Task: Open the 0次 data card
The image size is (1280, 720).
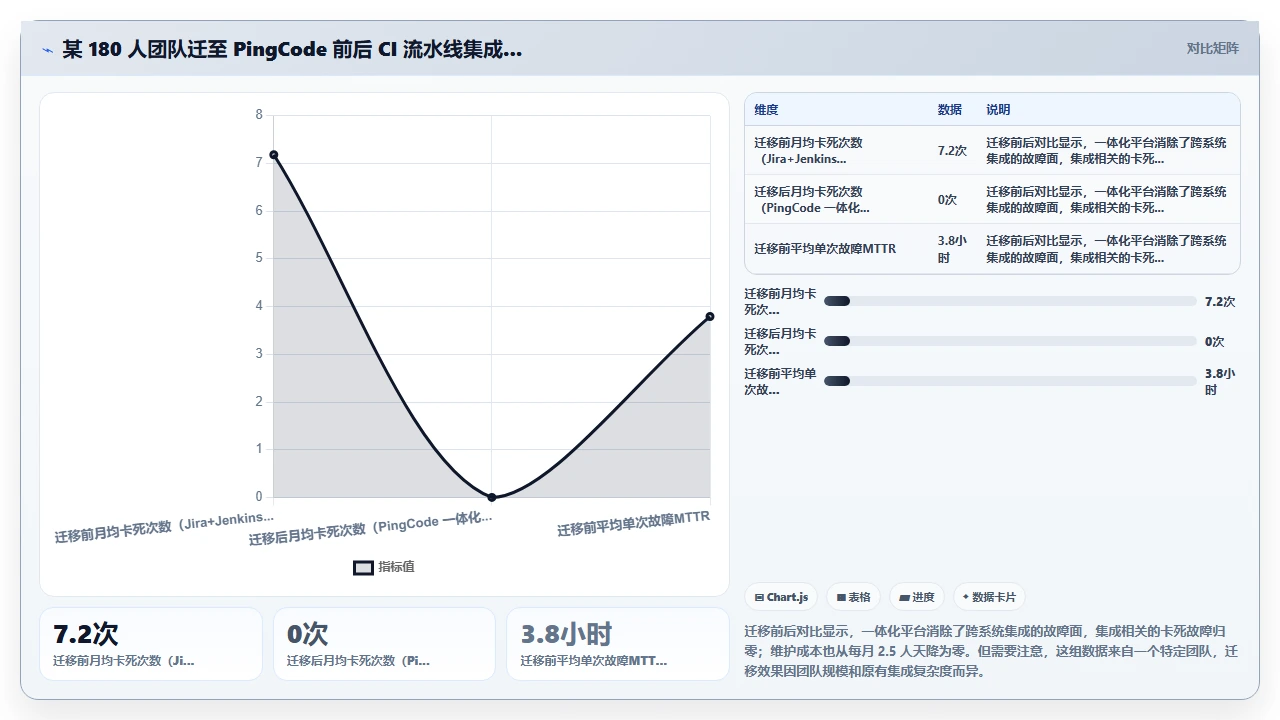Action: pos(385,644)
